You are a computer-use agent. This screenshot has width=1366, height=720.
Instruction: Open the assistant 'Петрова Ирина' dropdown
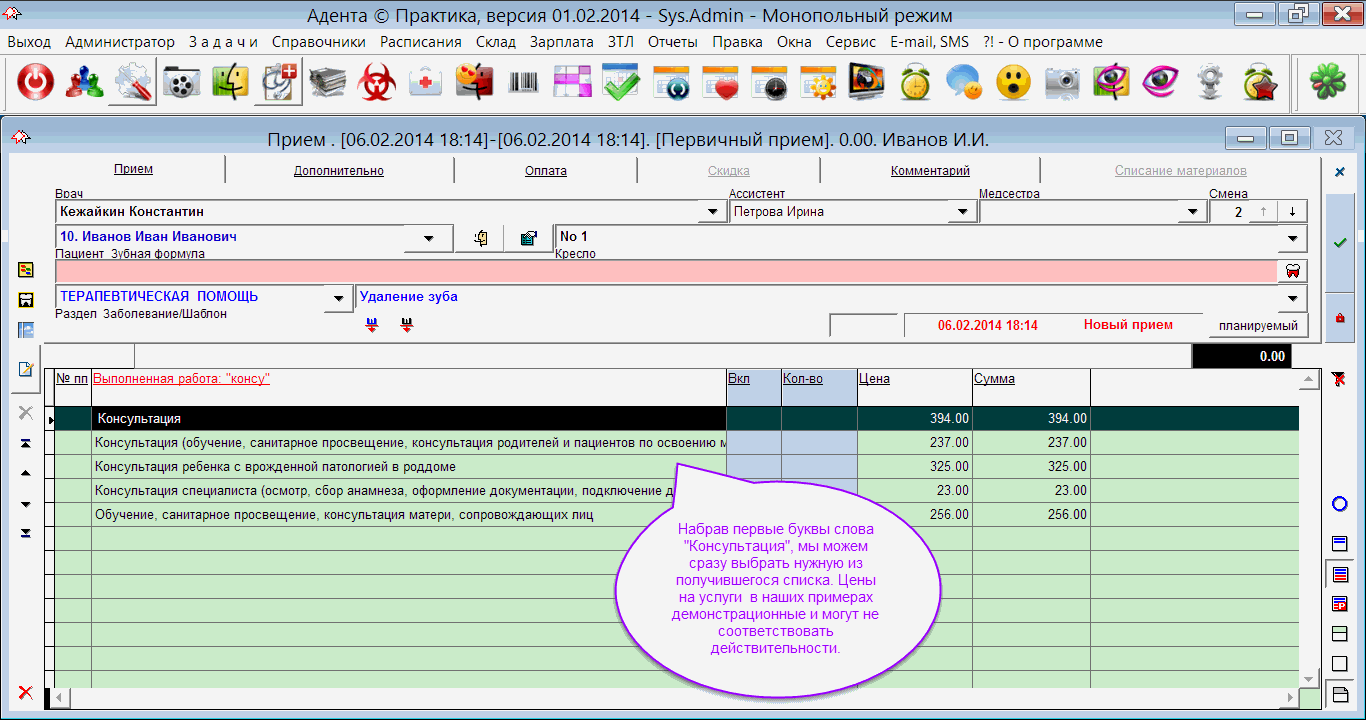point(962,212)
